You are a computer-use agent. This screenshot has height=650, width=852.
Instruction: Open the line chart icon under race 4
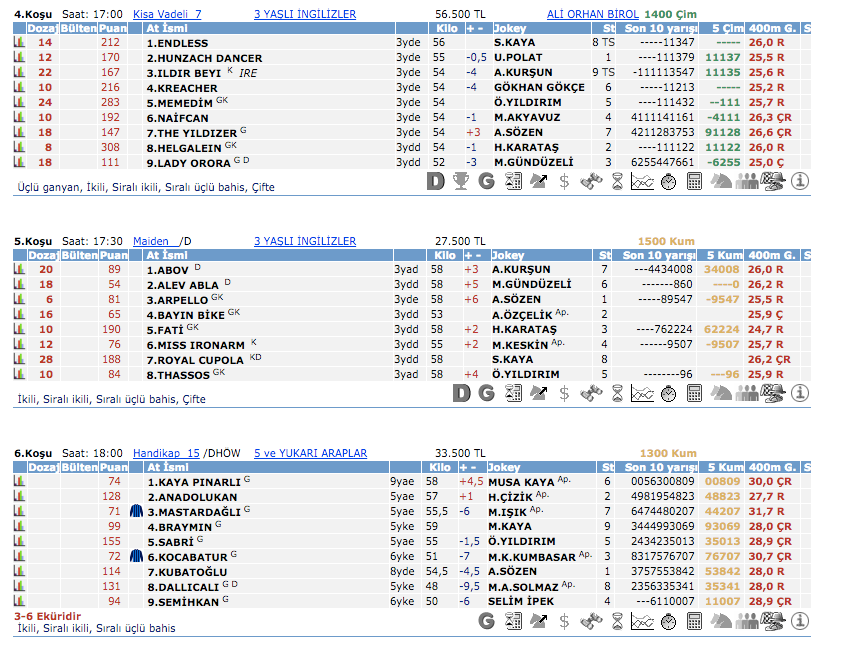point(643,181)
